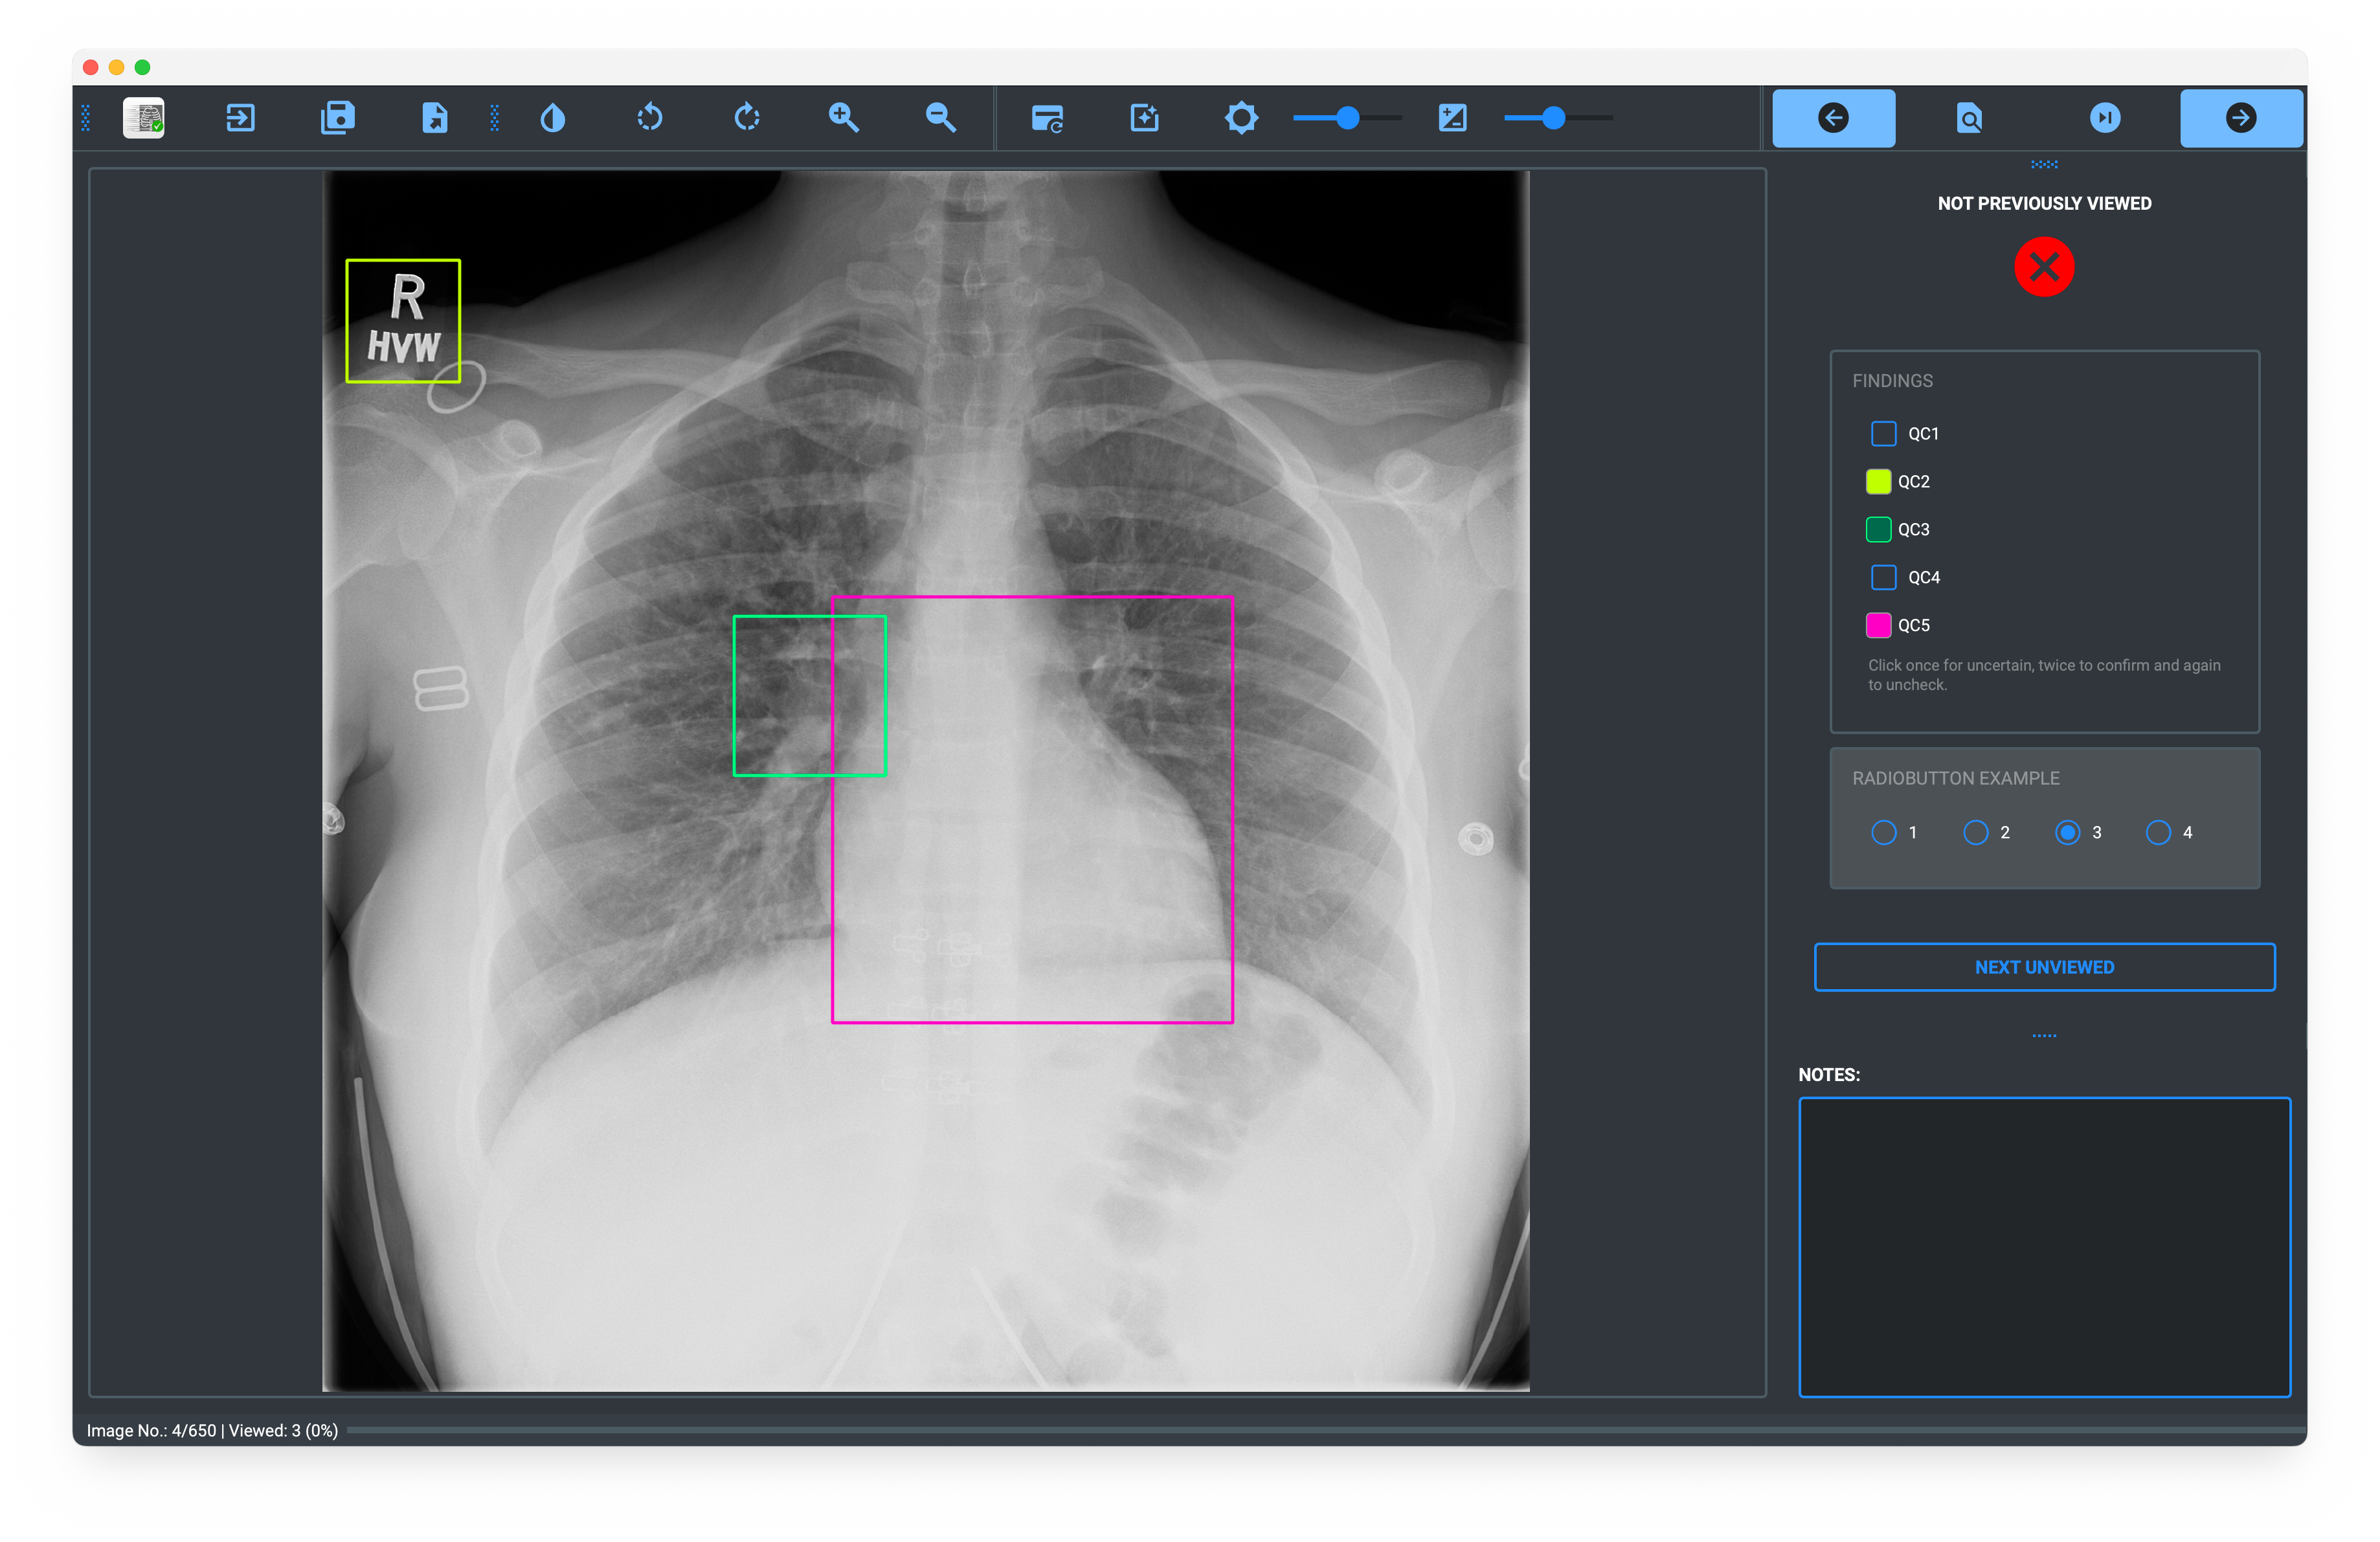
Task: Click the export file icon
Action: point(435,118)
